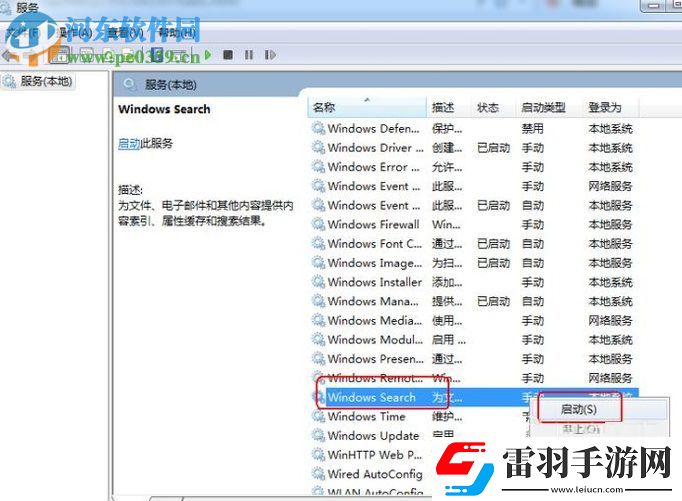Click the gear icon of Windows Defen... service
Screen dimensions: 682x501
[x=319, y=128]
